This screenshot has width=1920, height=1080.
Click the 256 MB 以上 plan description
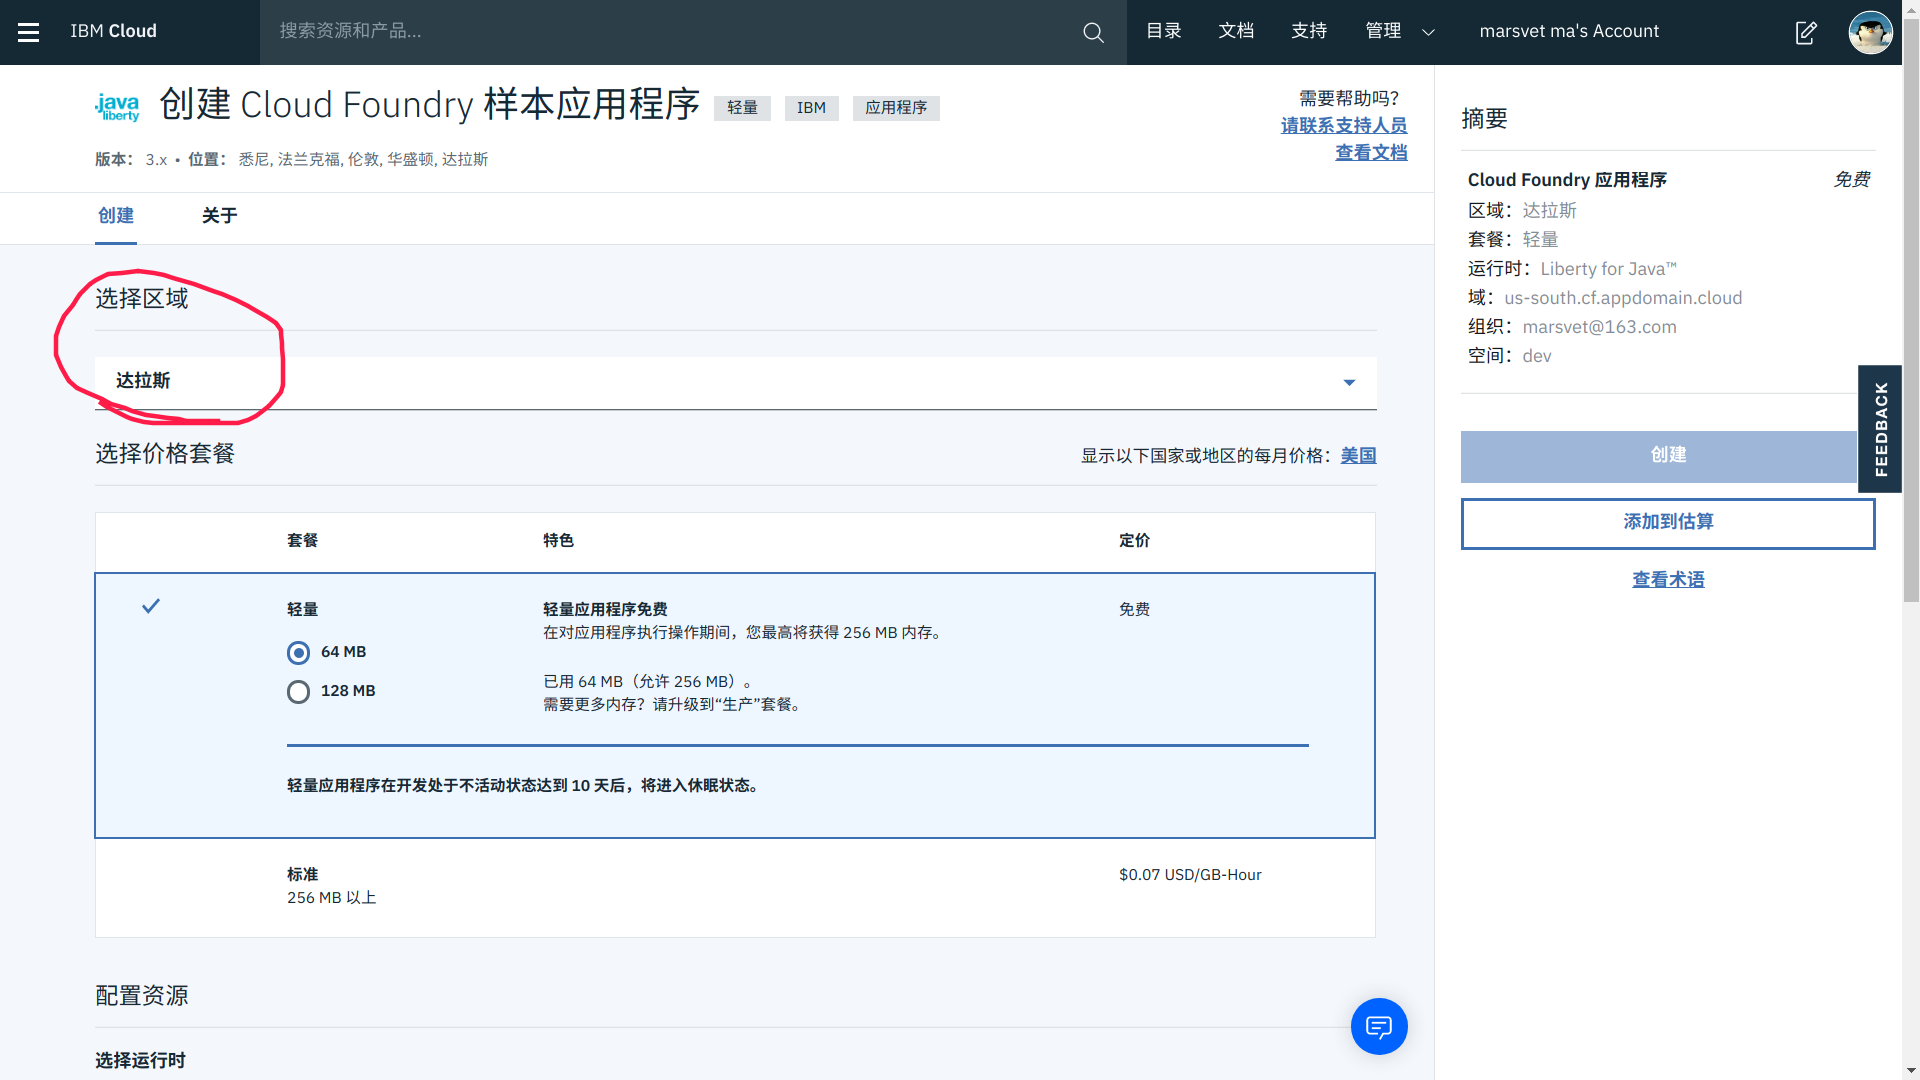pyautogui.click(x=331, y=898)
